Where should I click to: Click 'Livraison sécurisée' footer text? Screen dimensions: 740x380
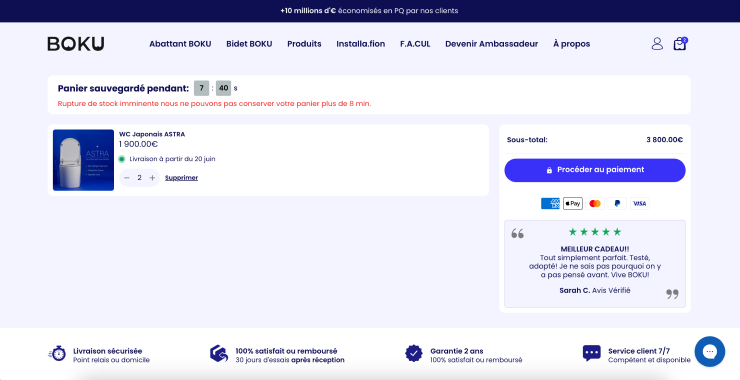coord(108,351)
